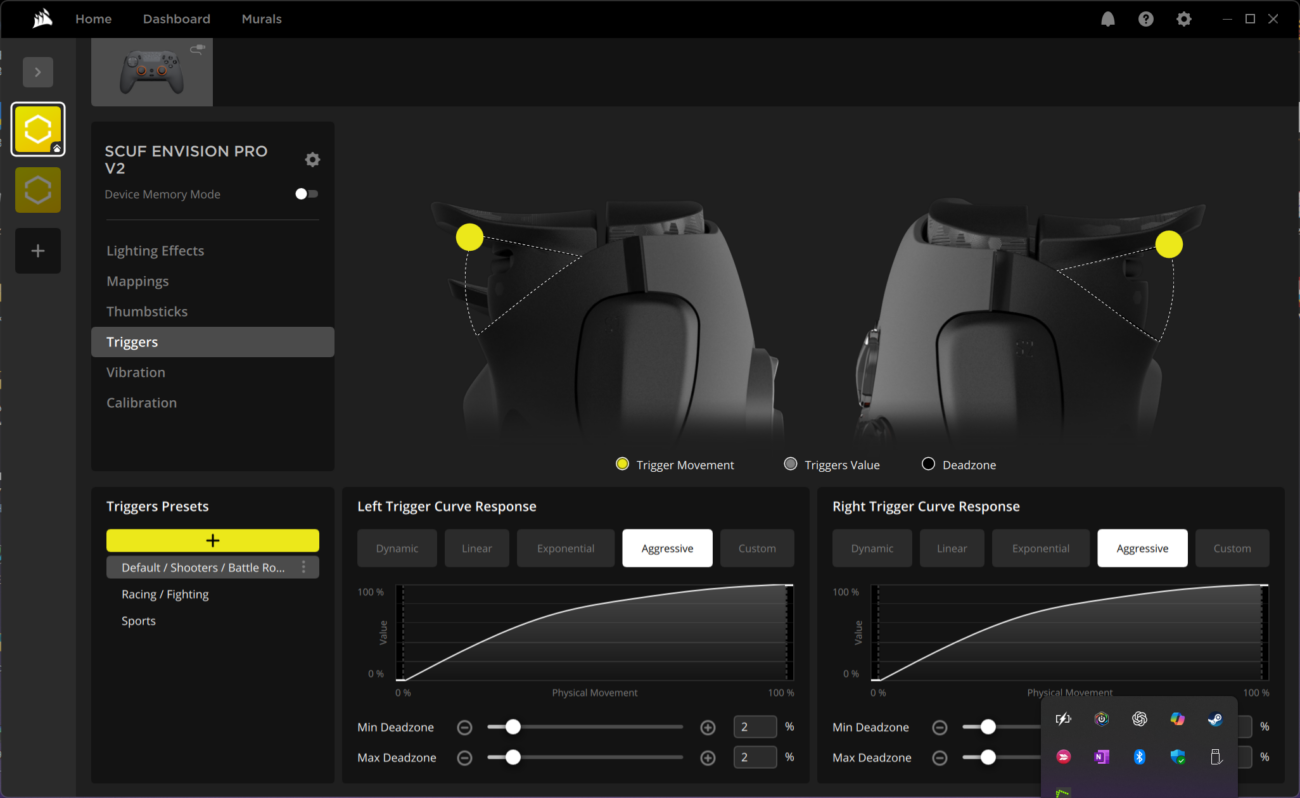
Task: Decrease left trigger Max Deadzone with minus
Action: click(465, 758)
